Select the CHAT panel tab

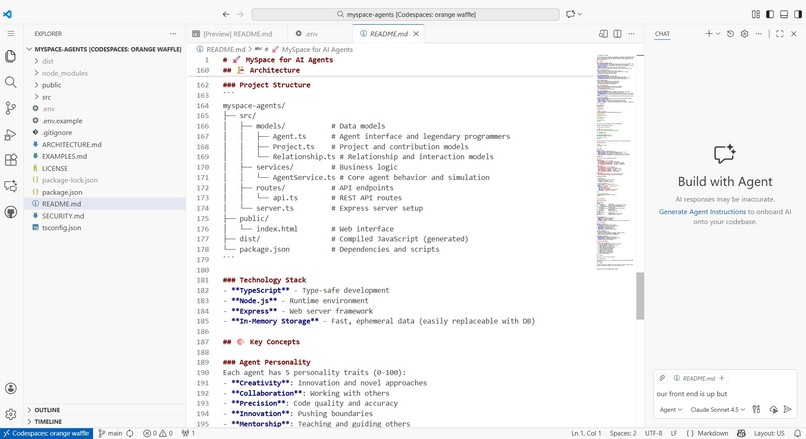click(662, 34)
